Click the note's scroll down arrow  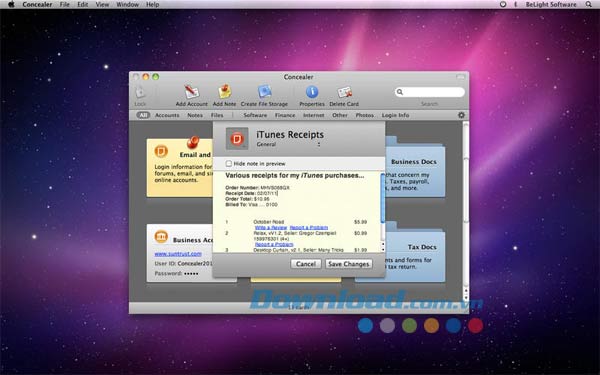pos(383,249)
